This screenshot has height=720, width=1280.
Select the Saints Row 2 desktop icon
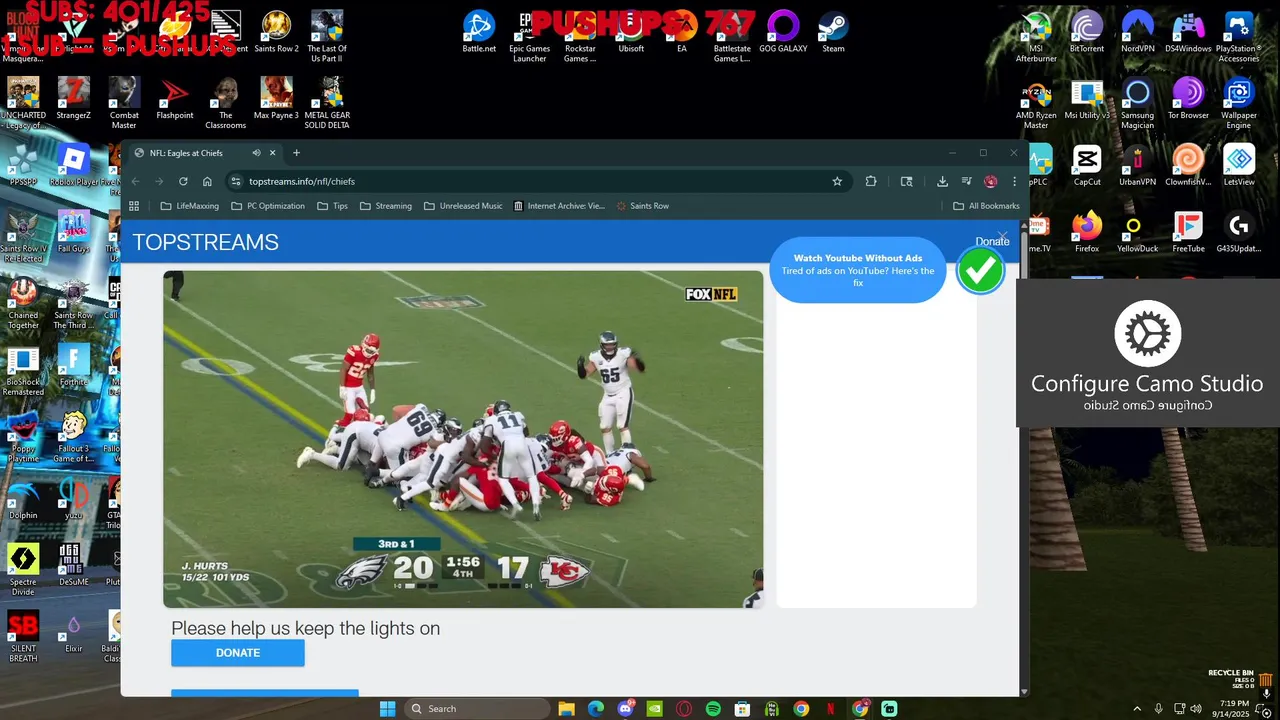point(276,33)
